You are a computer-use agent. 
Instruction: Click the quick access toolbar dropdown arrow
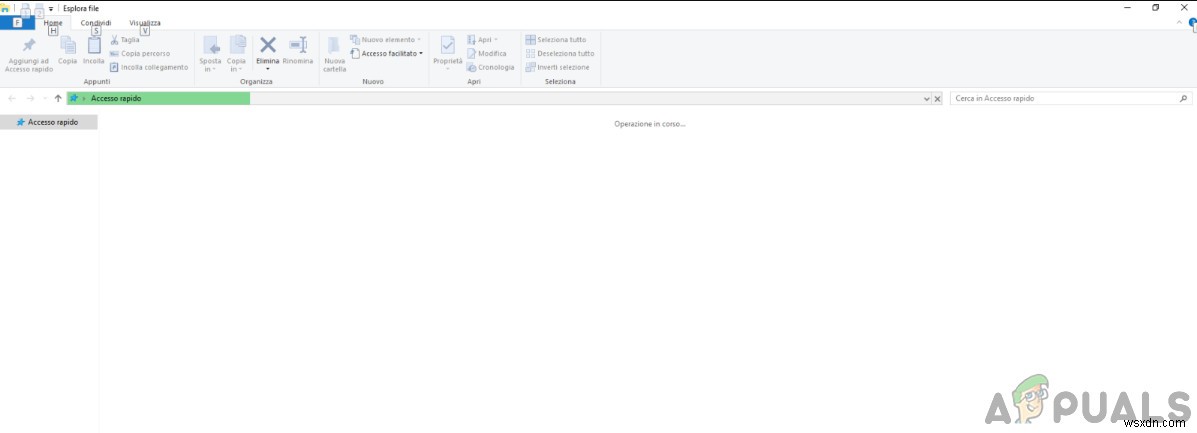tap(51, 8)
